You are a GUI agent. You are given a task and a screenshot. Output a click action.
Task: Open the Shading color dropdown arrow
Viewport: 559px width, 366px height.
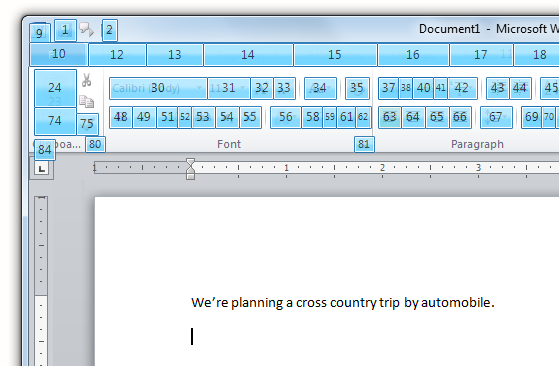click(x=549, y=117)
